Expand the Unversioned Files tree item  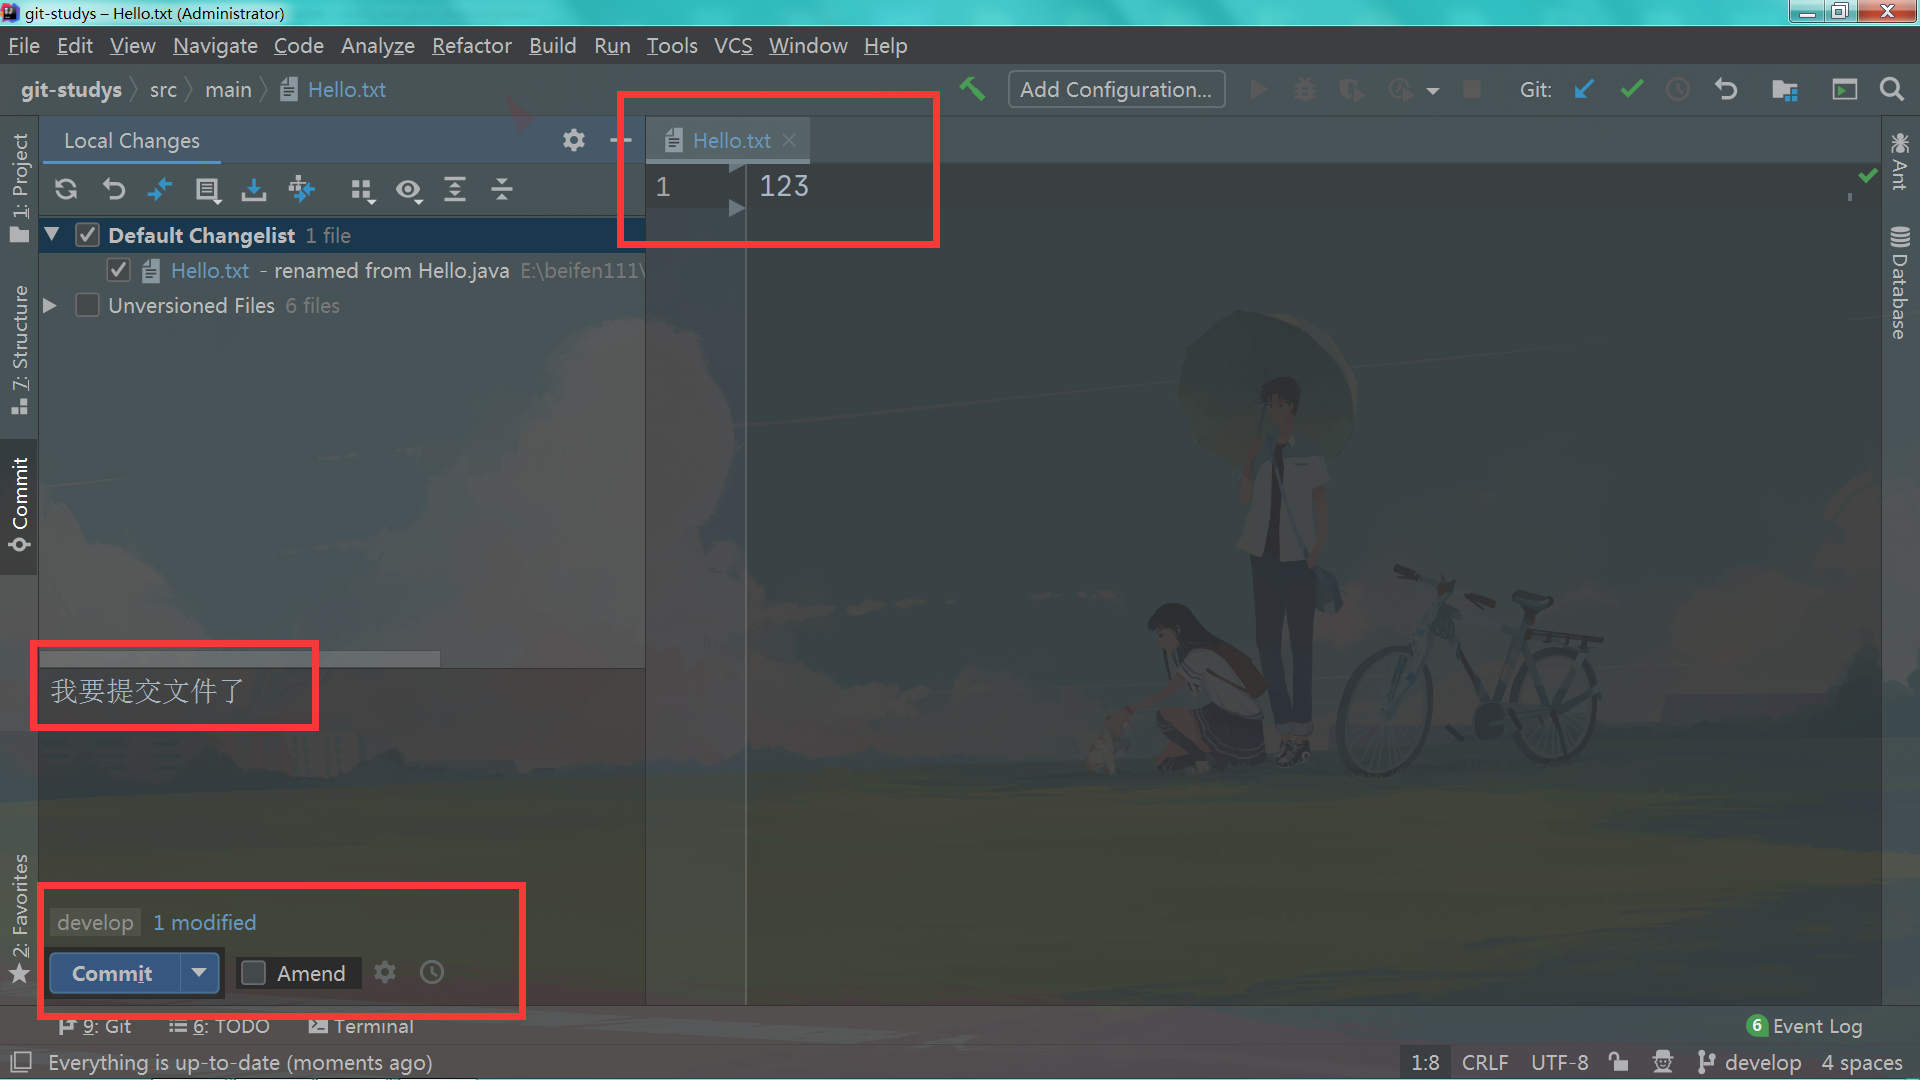(x=50, y=306)
